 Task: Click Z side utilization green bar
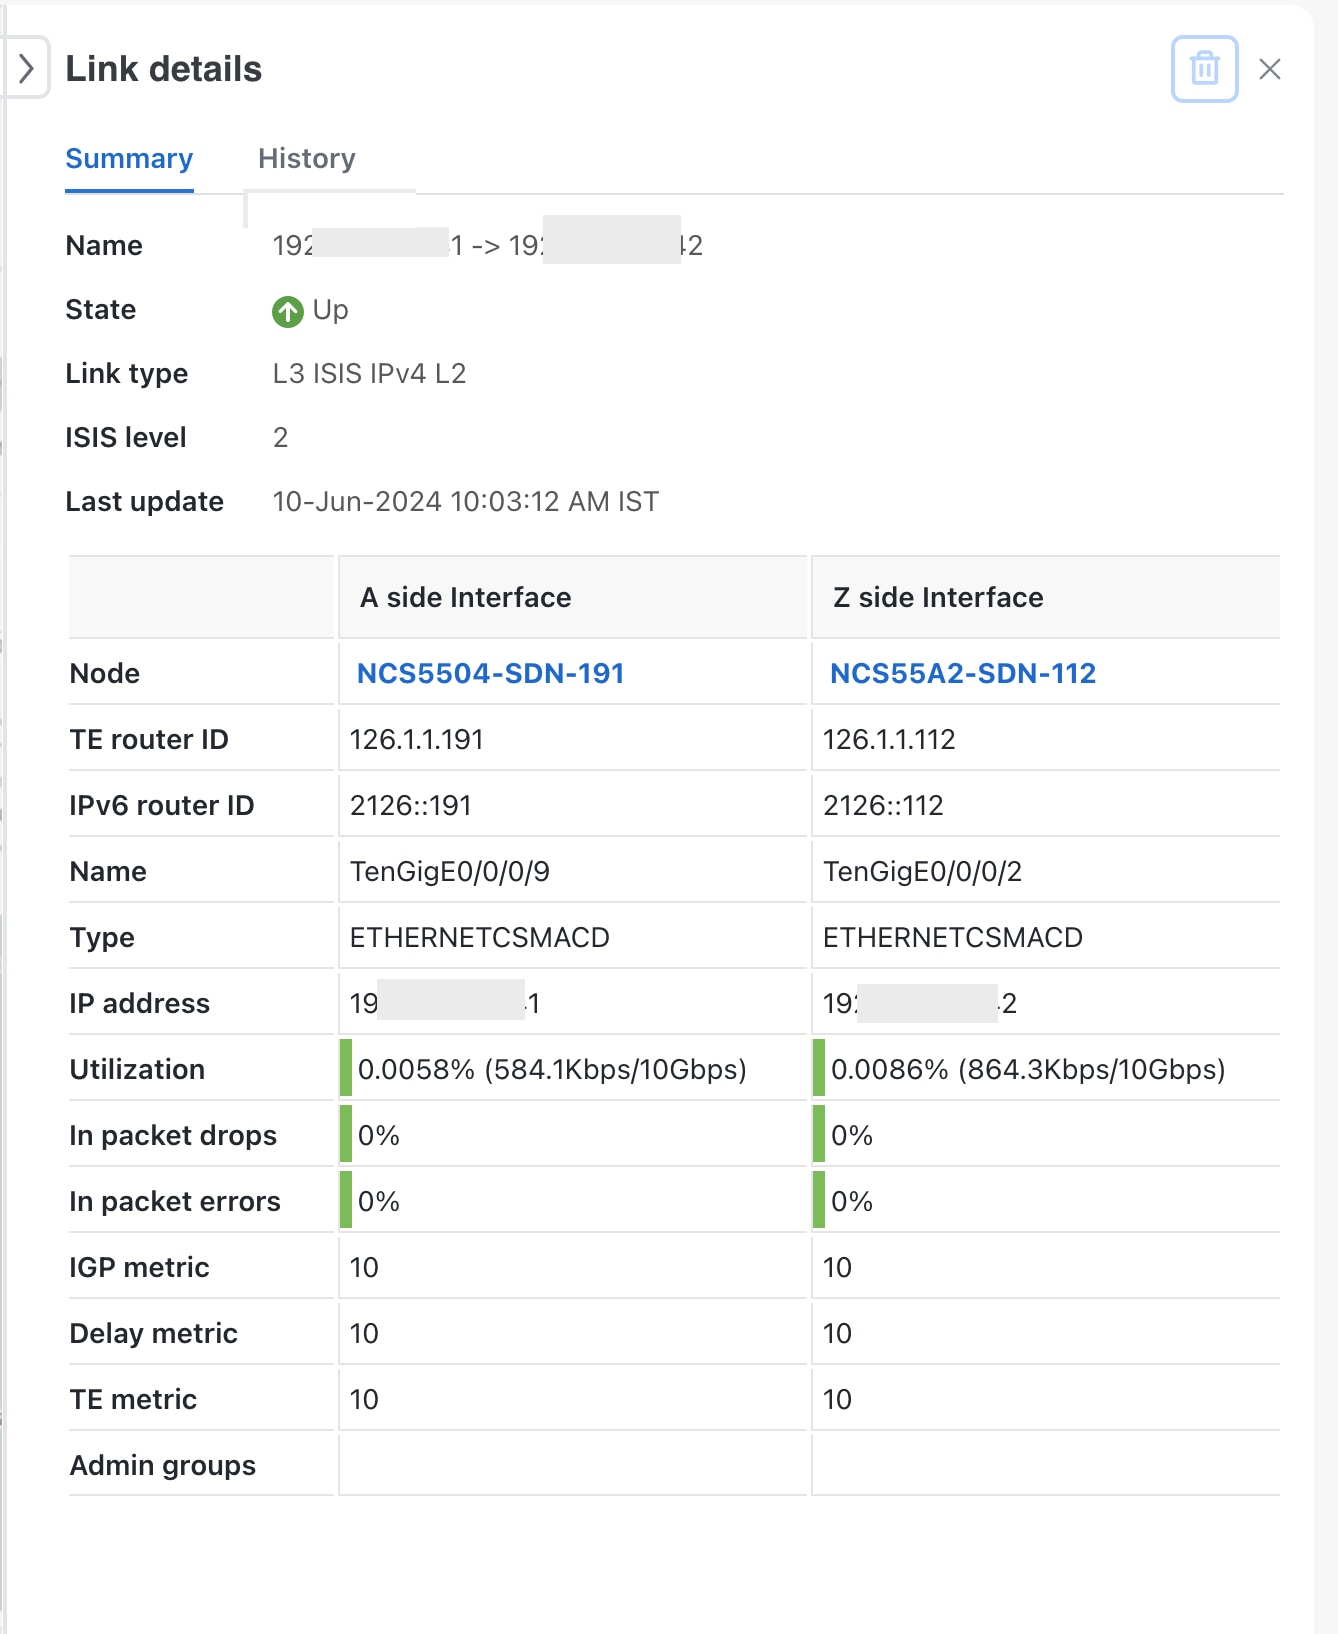(x=819, y=1068)
